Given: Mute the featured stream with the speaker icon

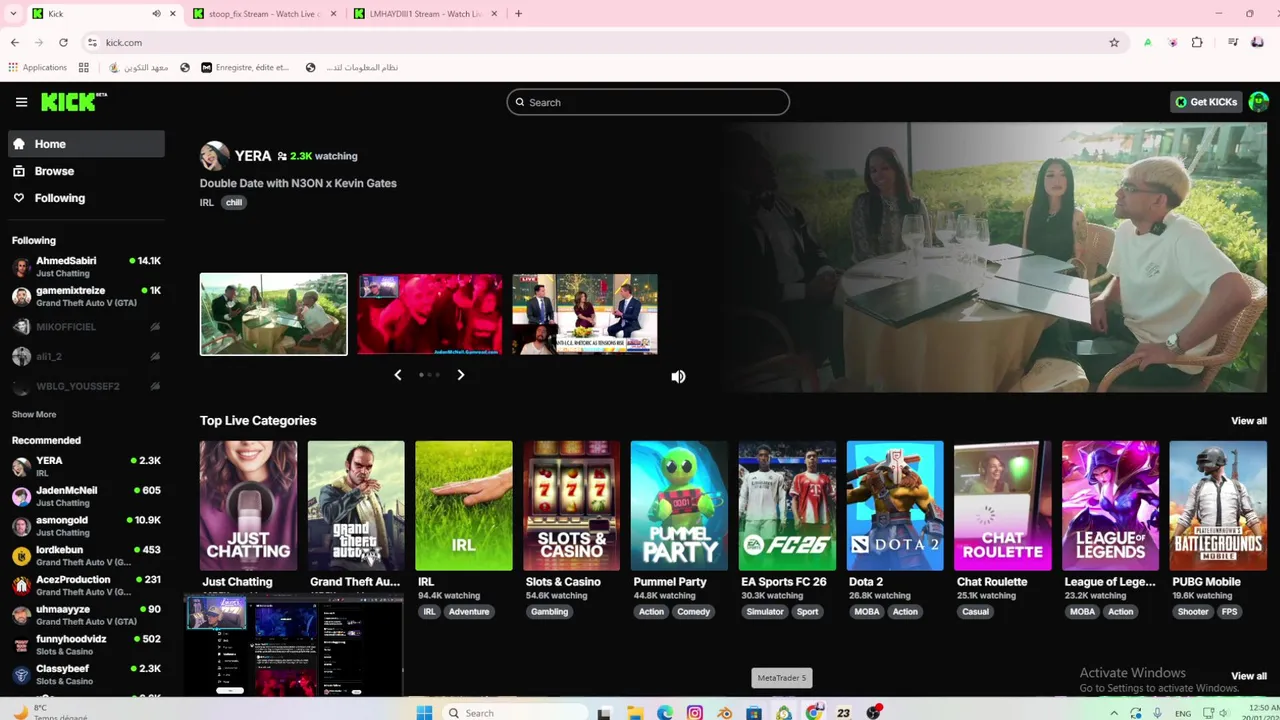Looking at the screenshot, I should pos(678,377).
